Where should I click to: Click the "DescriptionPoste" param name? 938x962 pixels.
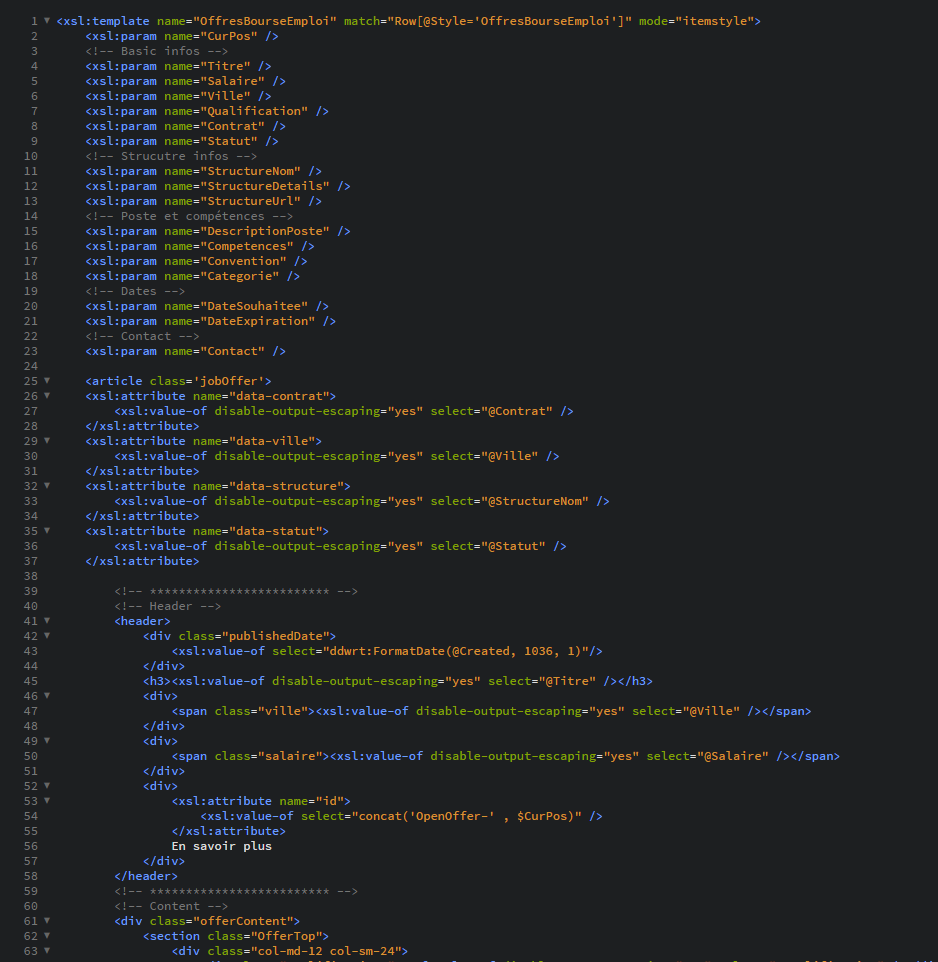point(265,231)
